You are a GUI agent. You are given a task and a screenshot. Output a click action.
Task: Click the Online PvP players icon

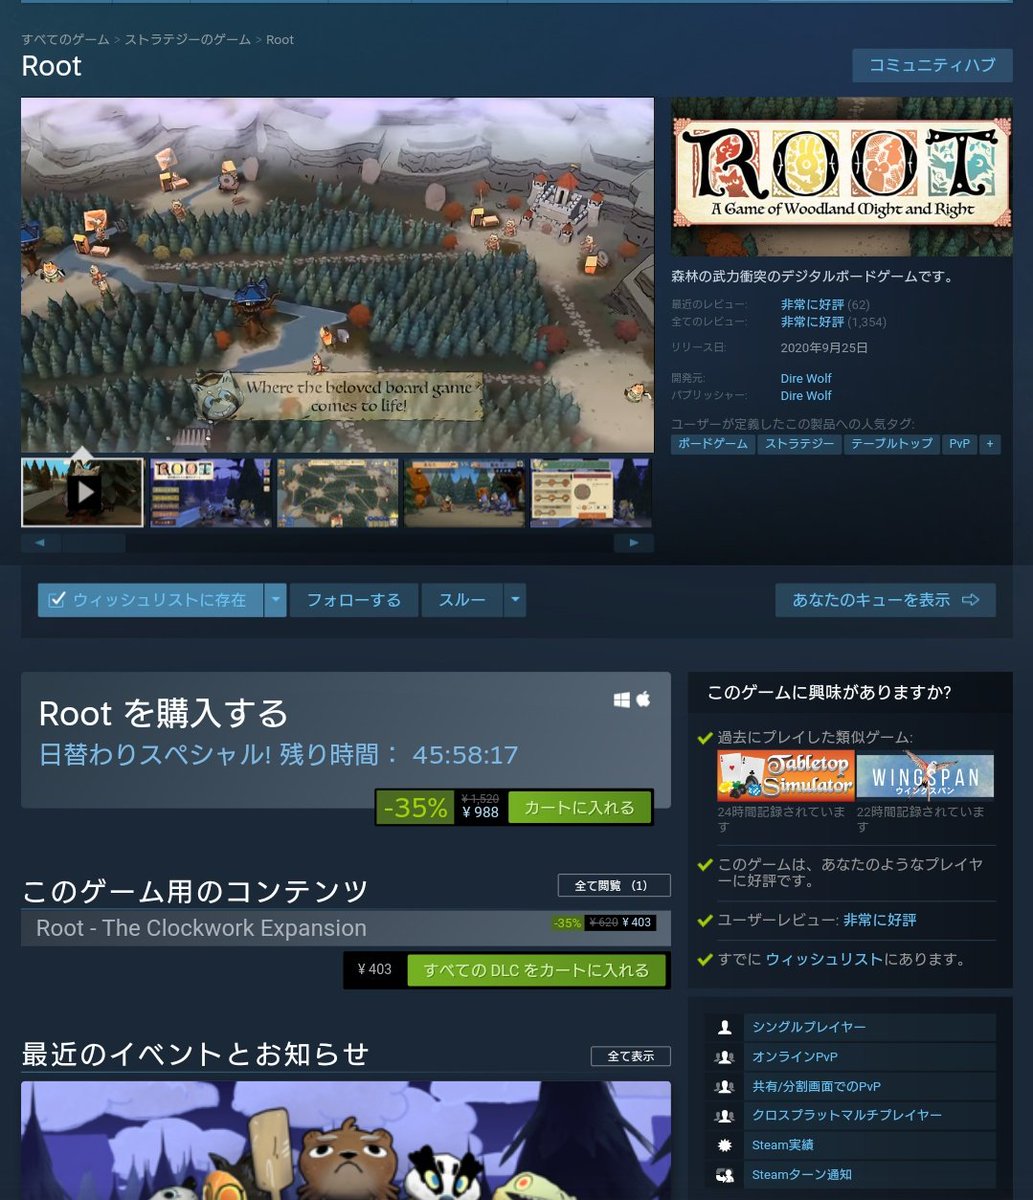(725, 1057)
